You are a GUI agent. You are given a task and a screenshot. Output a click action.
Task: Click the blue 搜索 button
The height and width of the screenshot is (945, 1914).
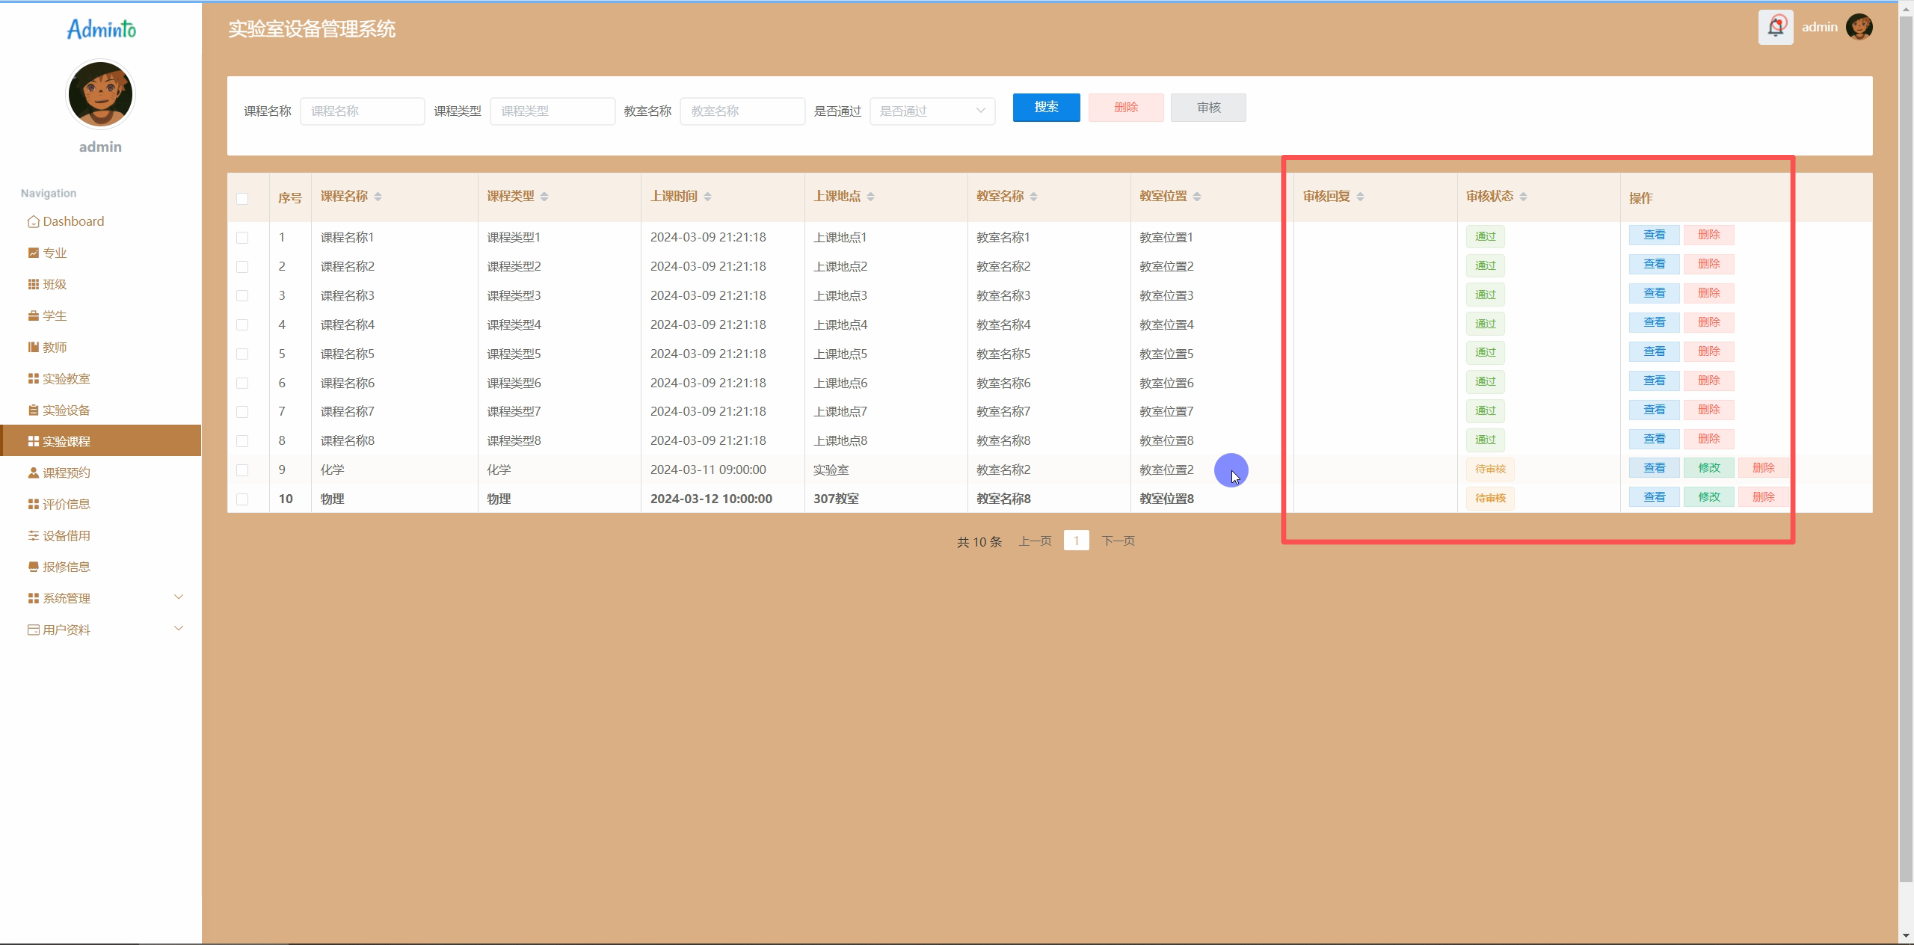coord(1046,107)
